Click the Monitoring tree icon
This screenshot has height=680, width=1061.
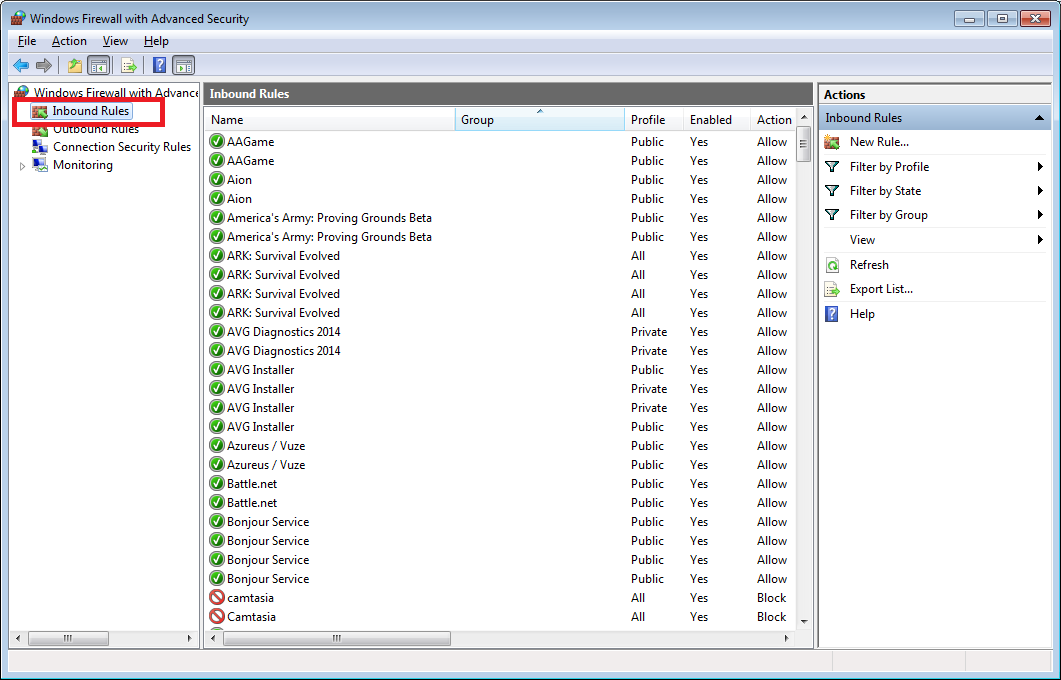tap(41, 165)
